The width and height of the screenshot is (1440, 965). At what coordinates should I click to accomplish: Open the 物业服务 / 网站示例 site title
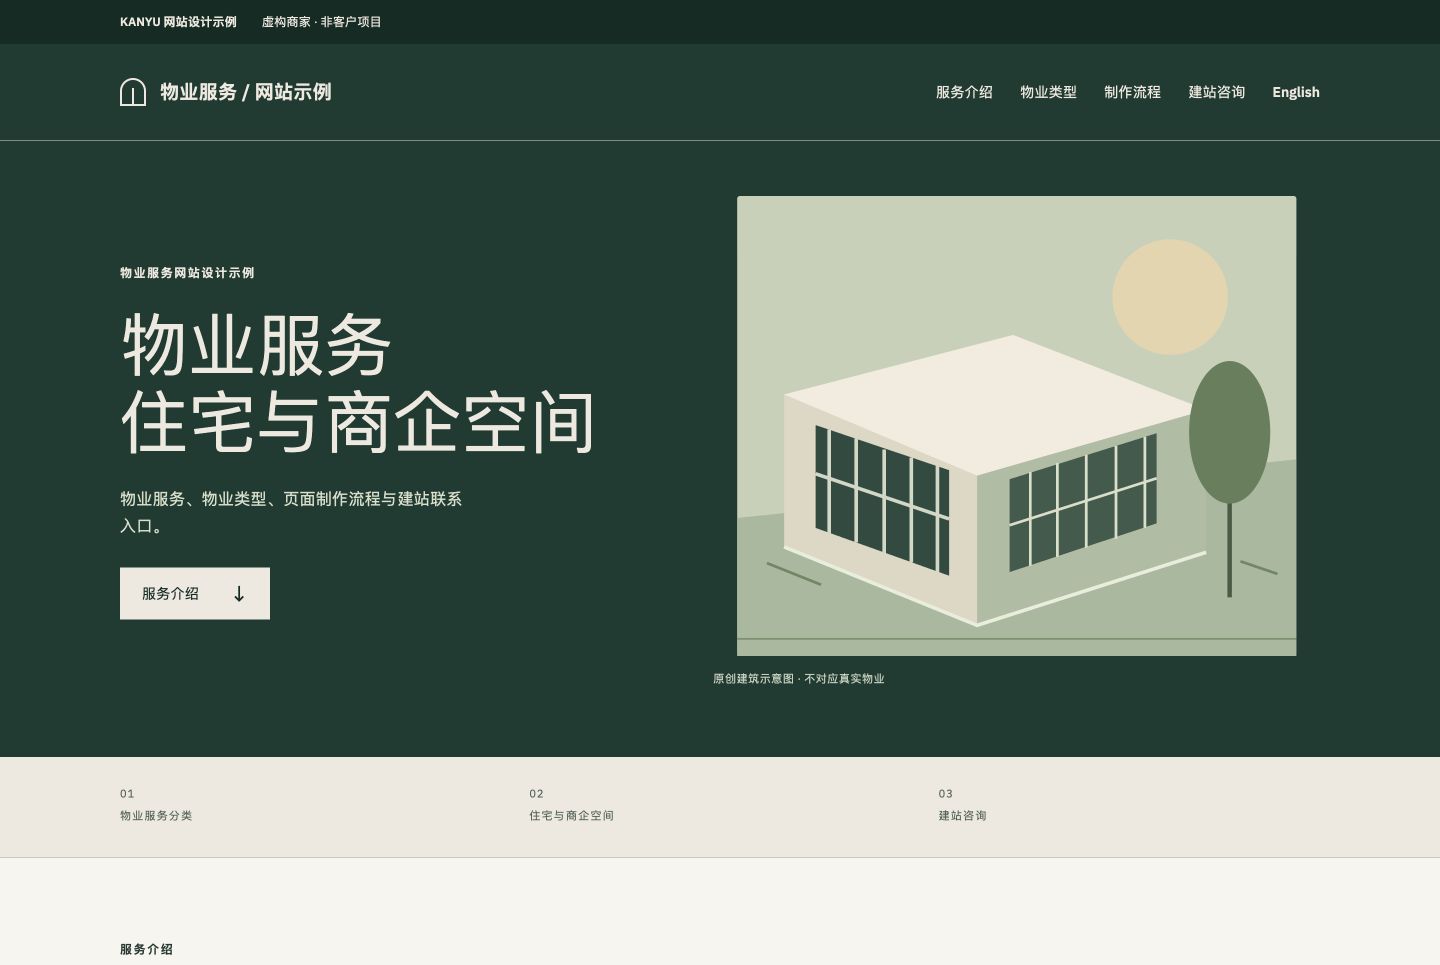pyautogui.click(x=245, y=92)
